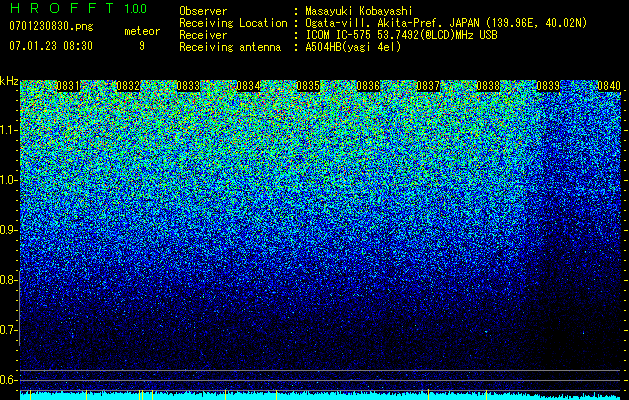The height and width of the screenshot is (400, 629).
Task: Select the ICOM IC-575 receiver value
Action: [401, 35]
